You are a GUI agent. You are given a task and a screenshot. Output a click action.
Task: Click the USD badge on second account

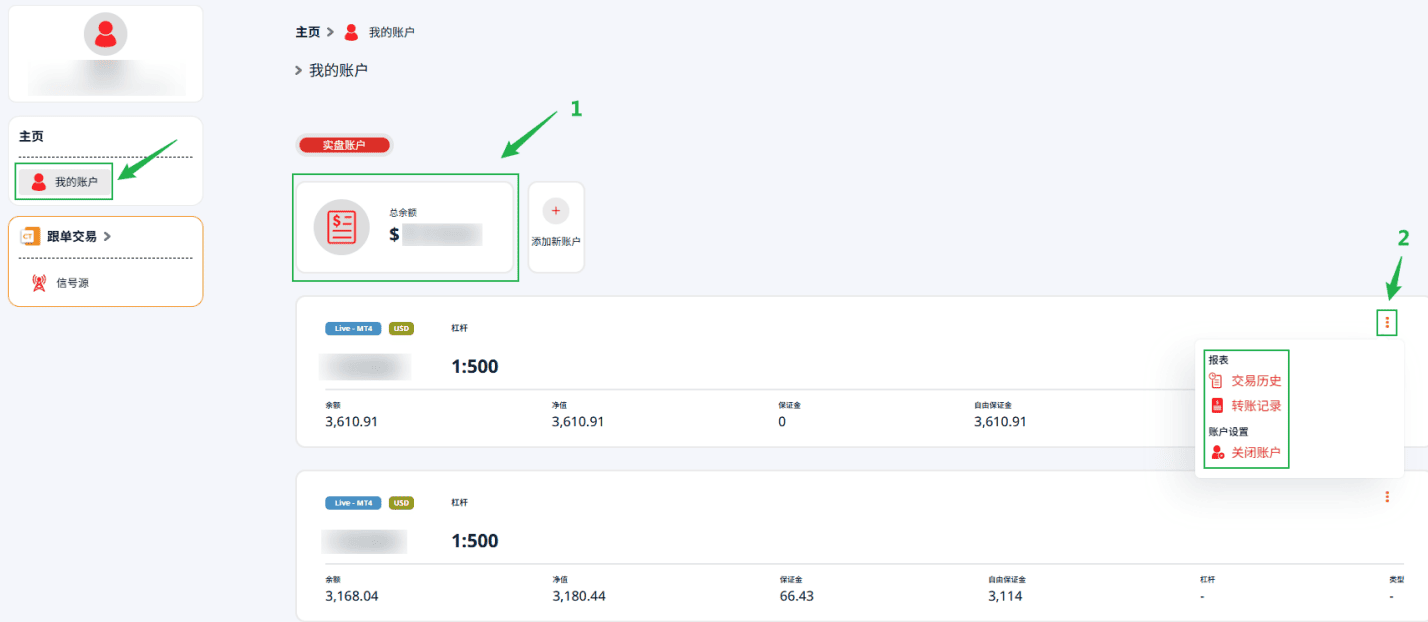click(401, 503)
